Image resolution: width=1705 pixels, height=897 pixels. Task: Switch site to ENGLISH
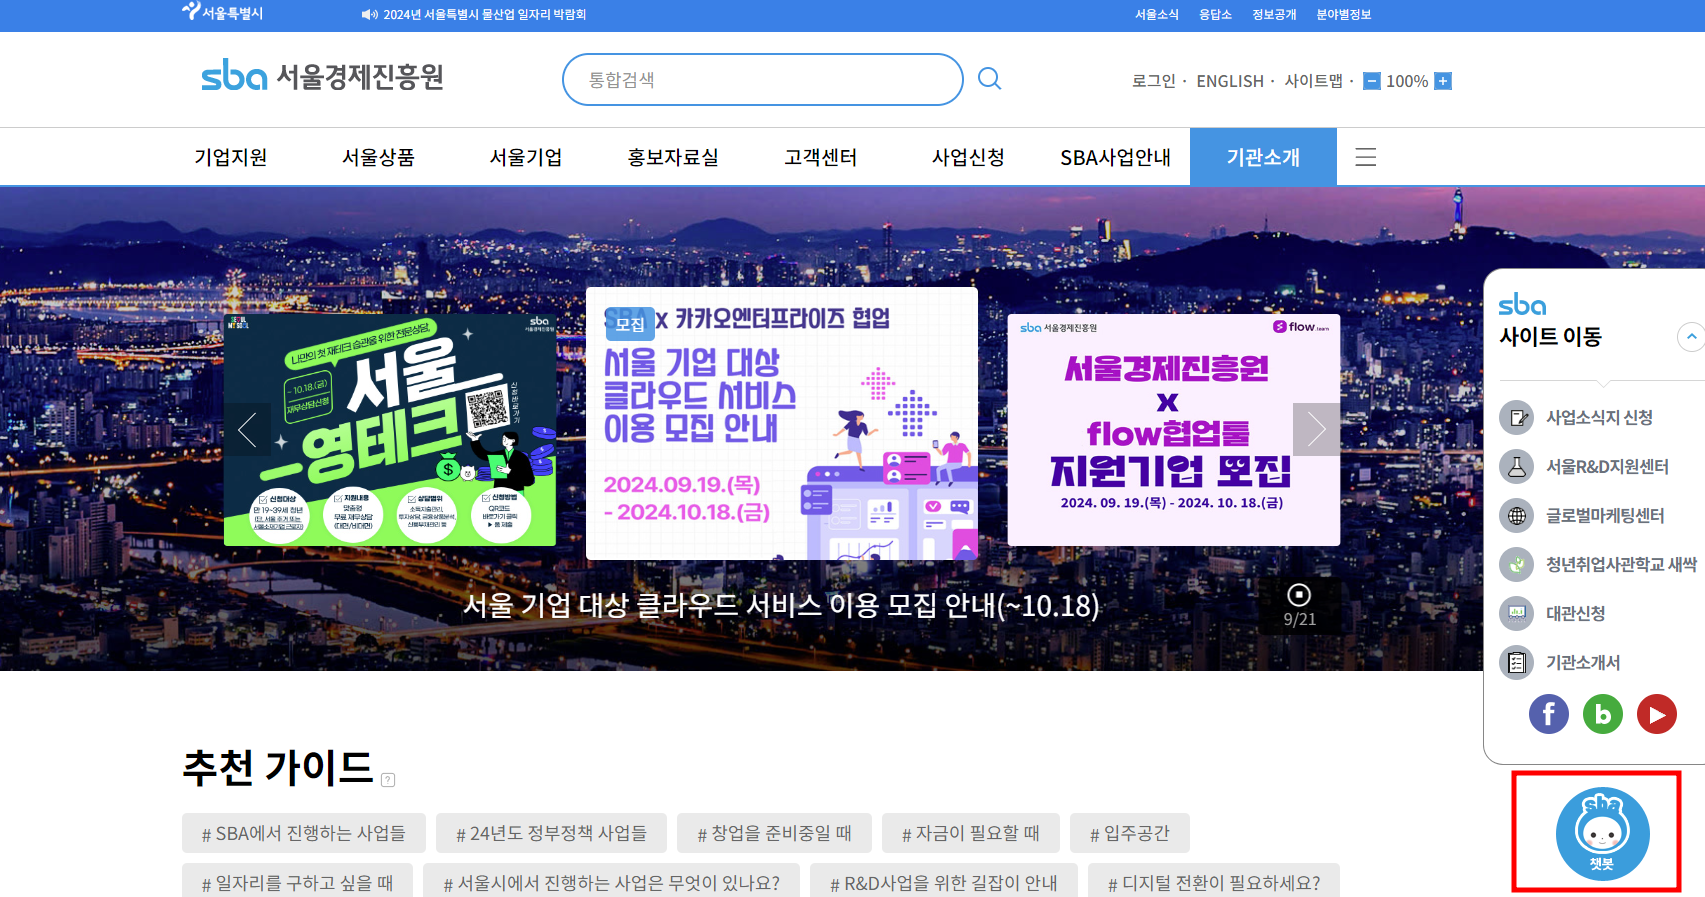click(1230, 81)
